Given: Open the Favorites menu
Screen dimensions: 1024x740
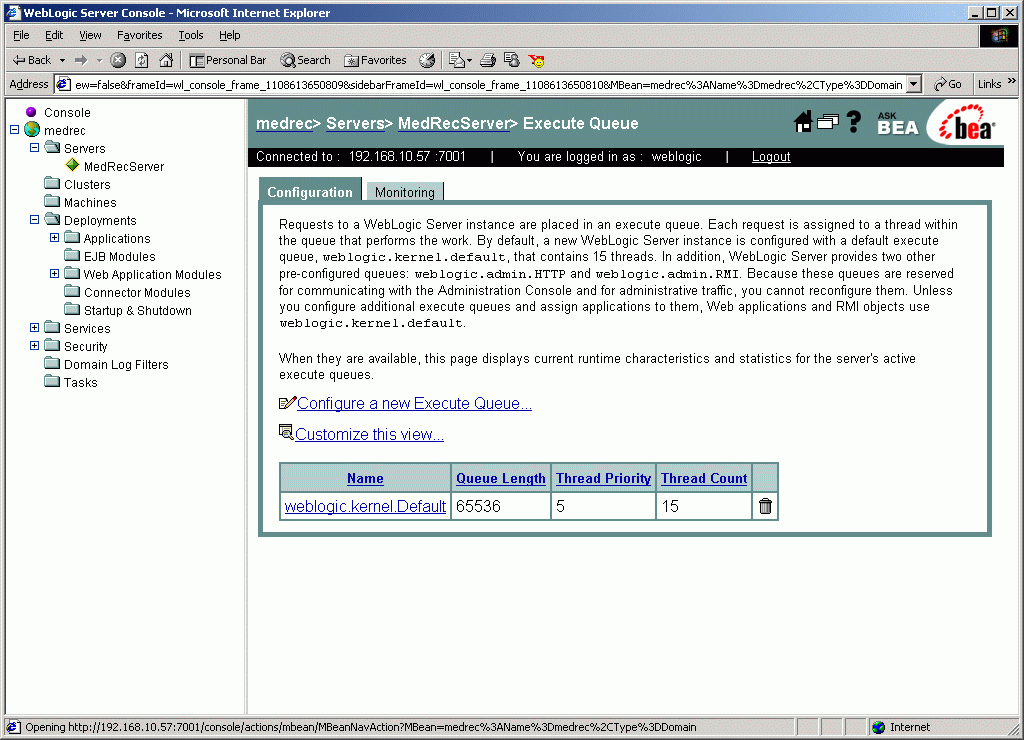Looking at the screenshot, I should [140, 35].
